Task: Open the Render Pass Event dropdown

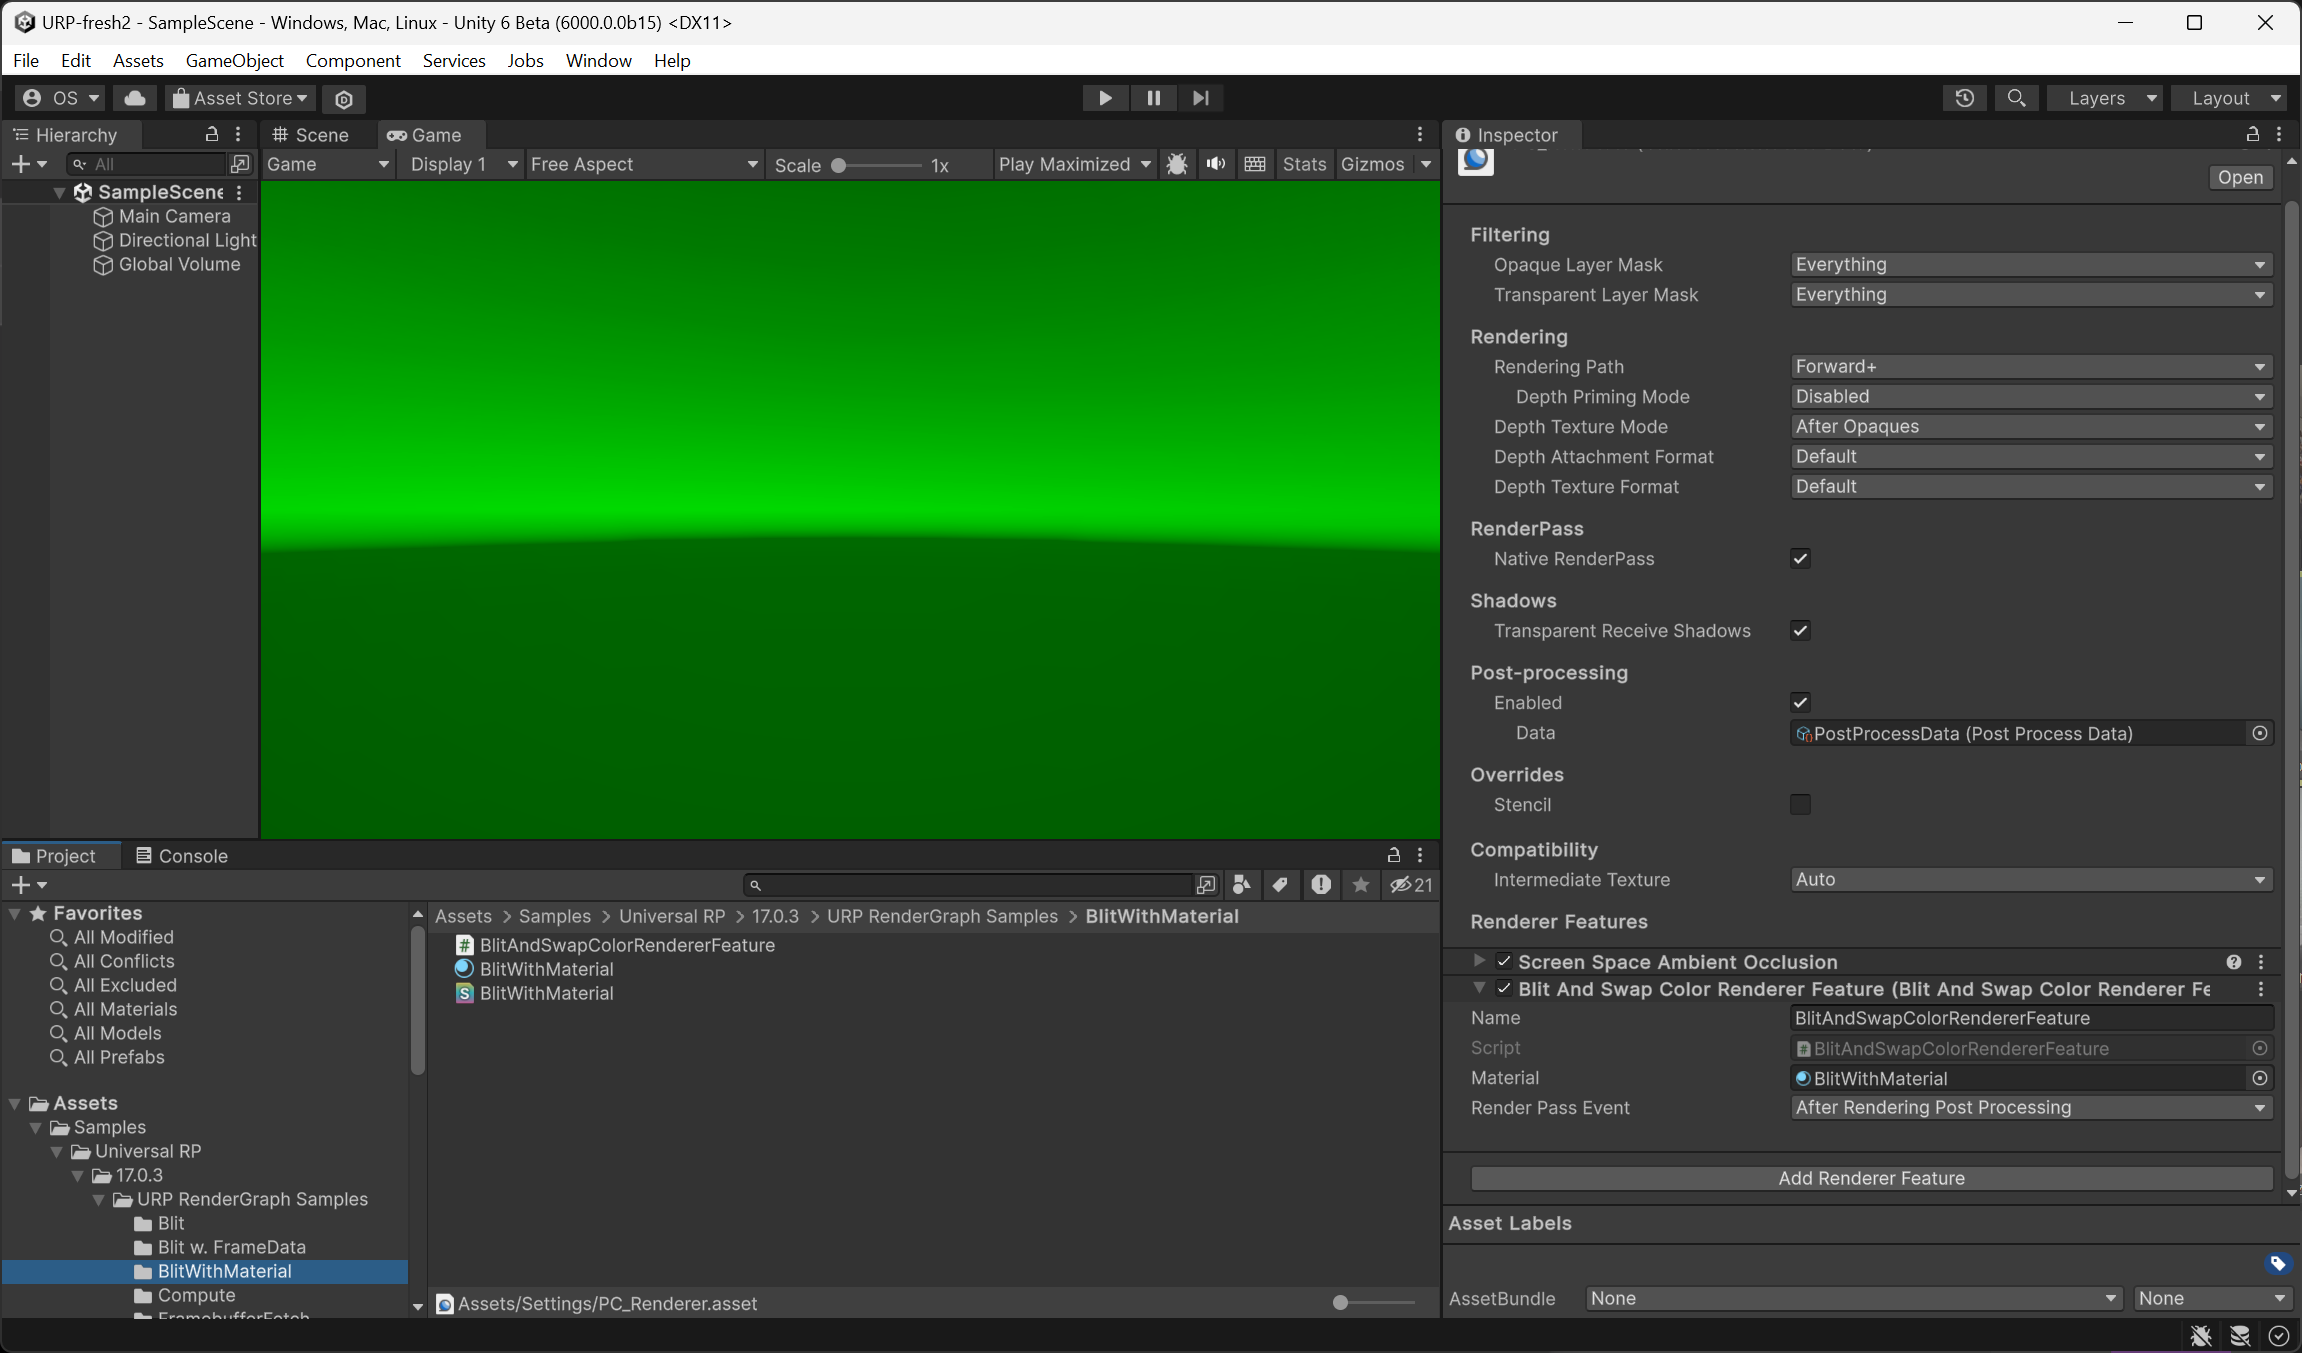Action: [2030, 1107]
